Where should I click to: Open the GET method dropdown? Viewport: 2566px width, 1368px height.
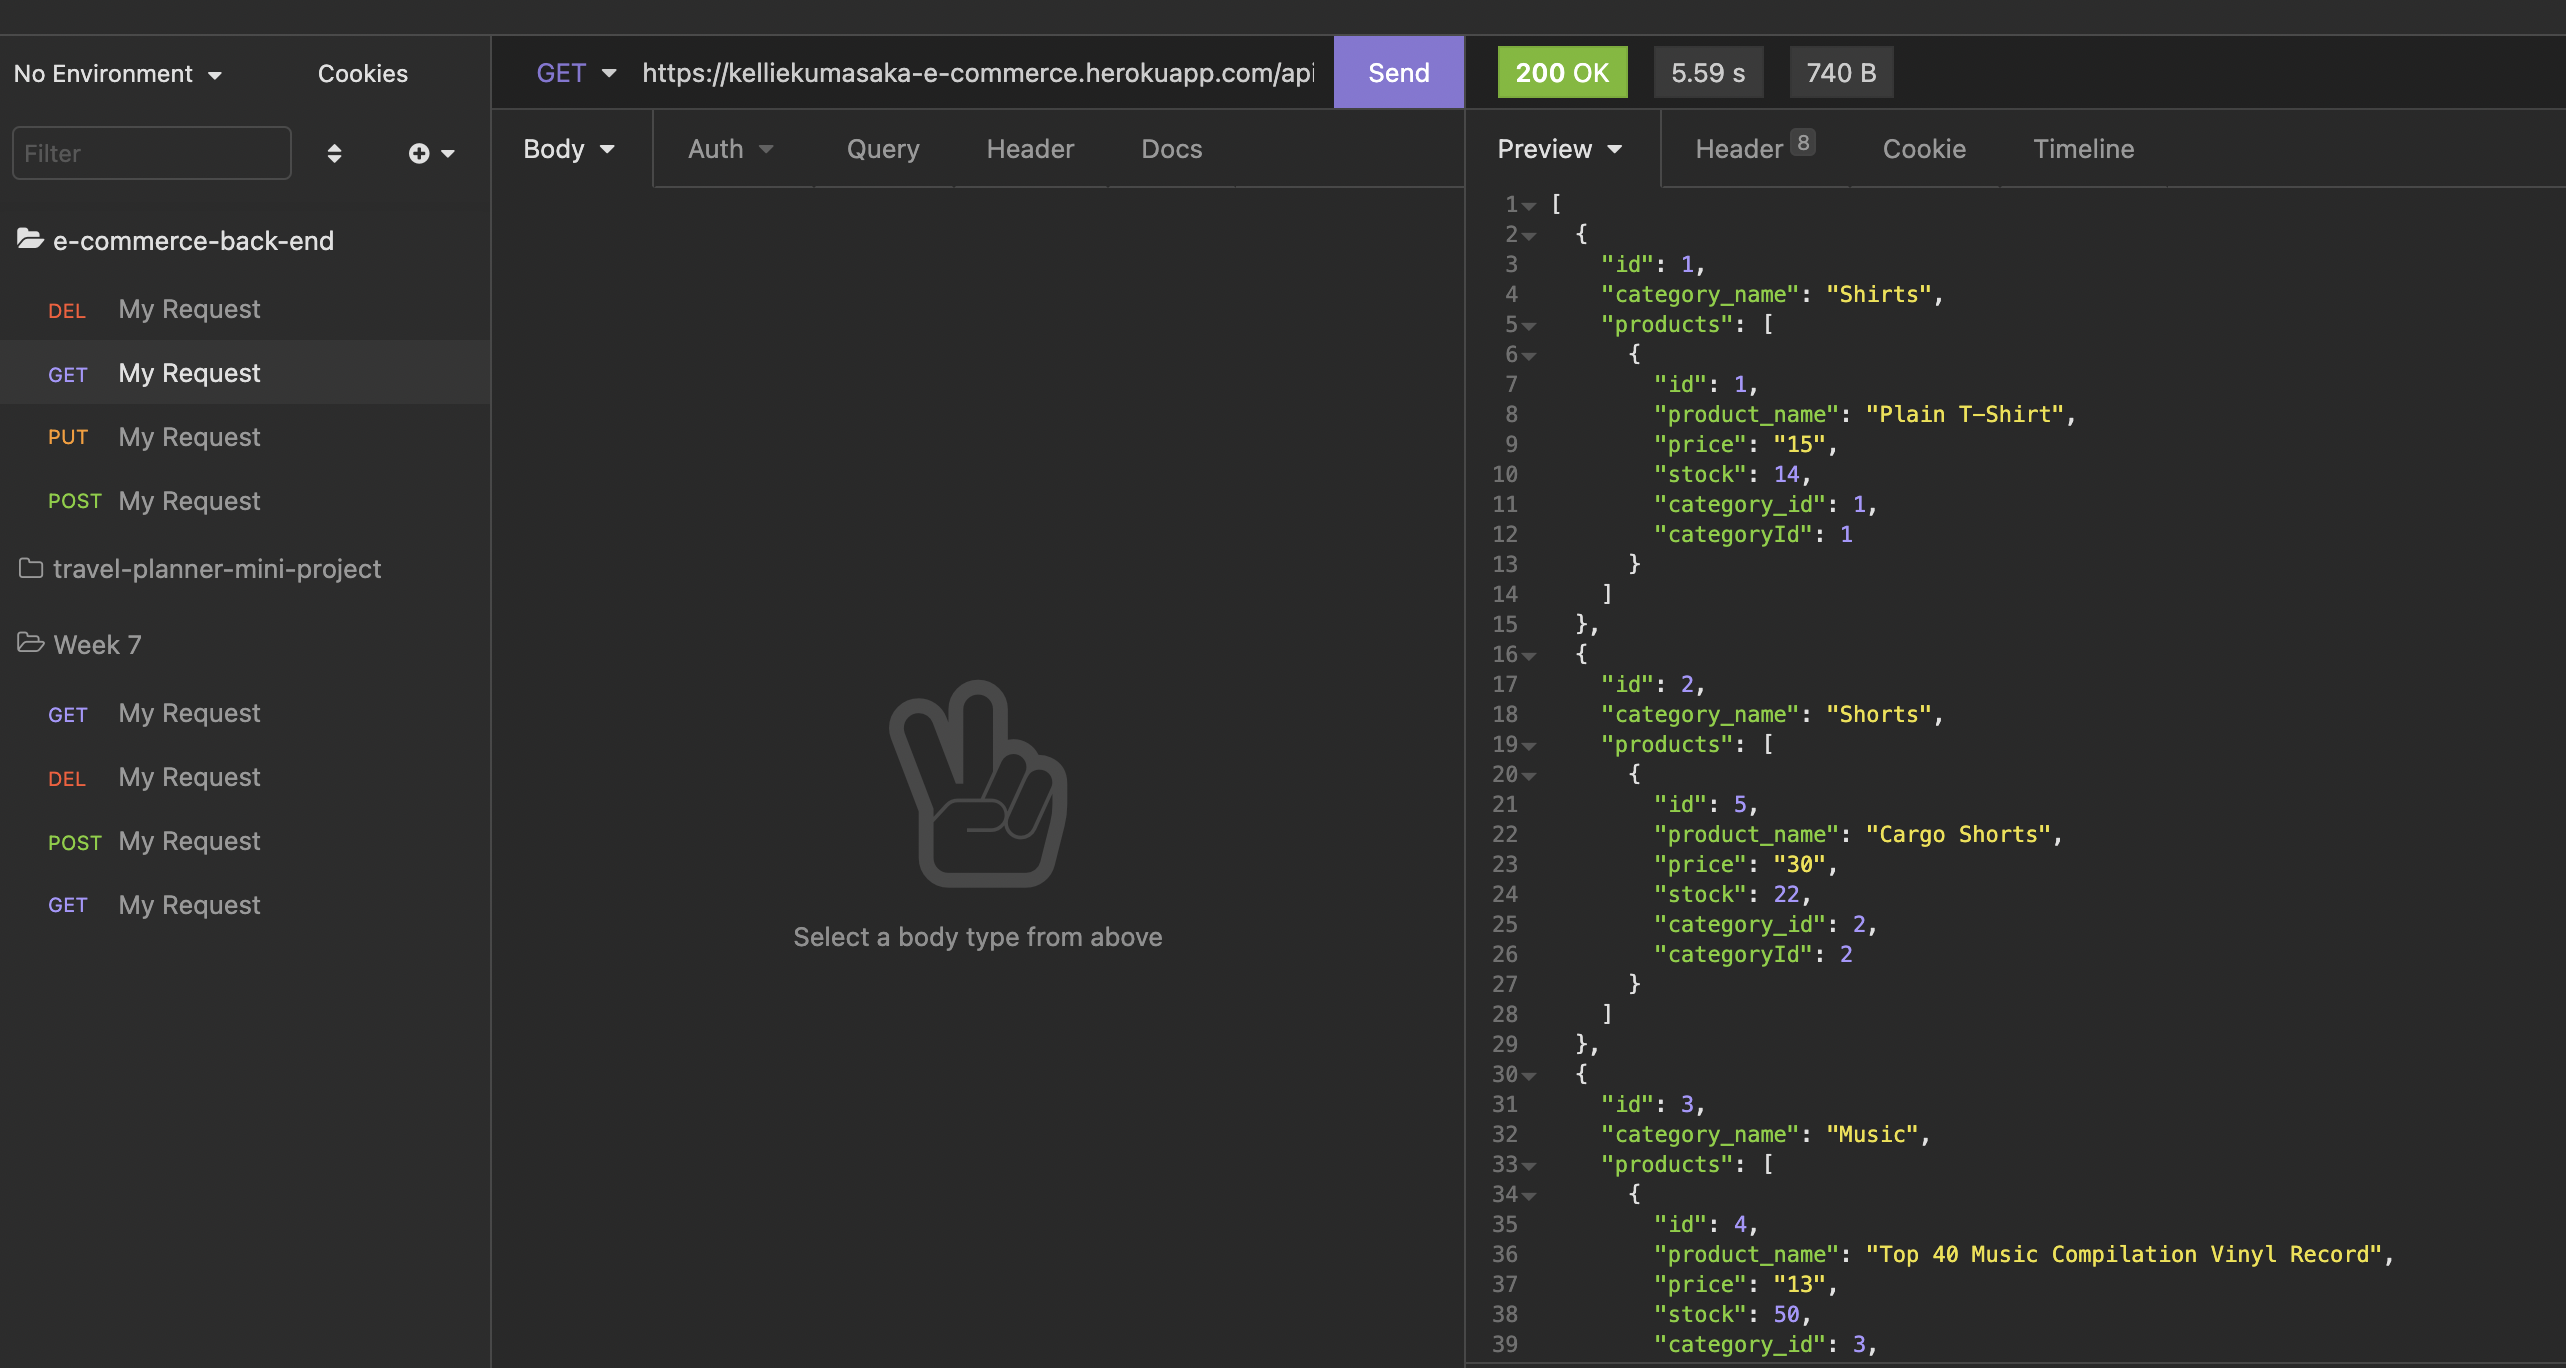click(576, 73)
